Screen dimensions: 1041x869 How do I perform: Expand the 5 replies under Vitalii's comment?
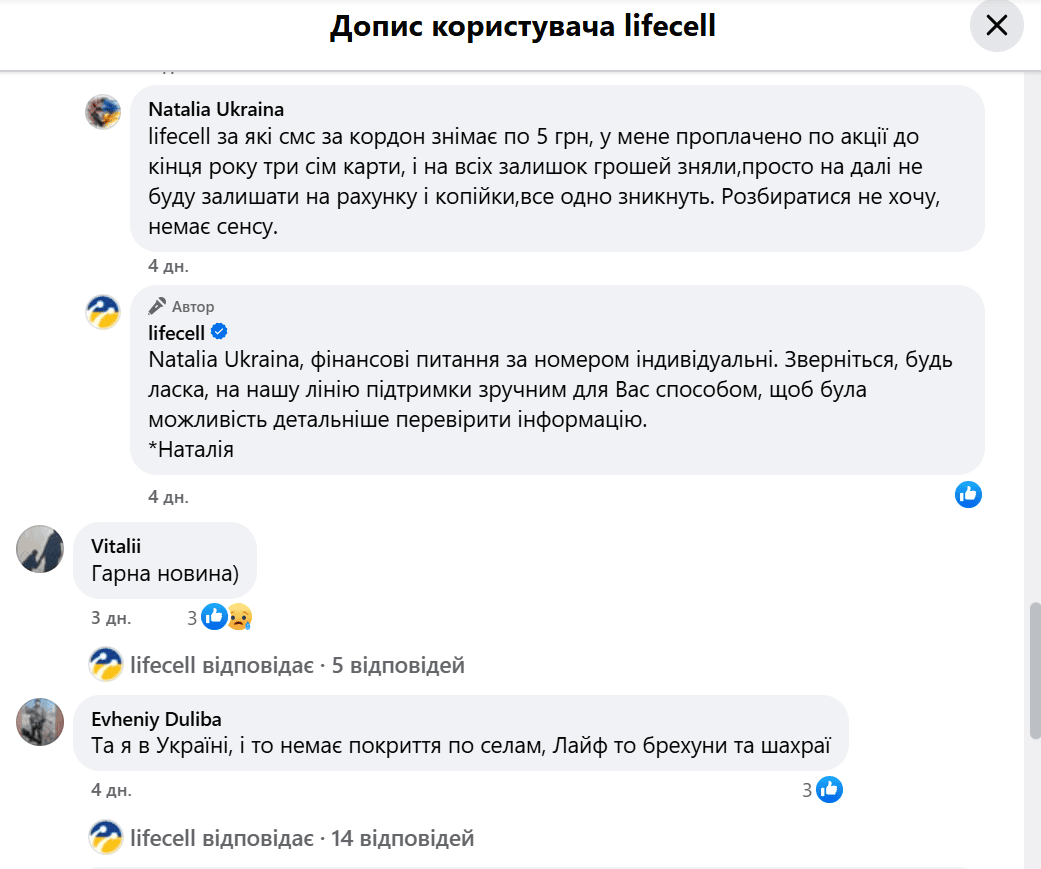297,665
